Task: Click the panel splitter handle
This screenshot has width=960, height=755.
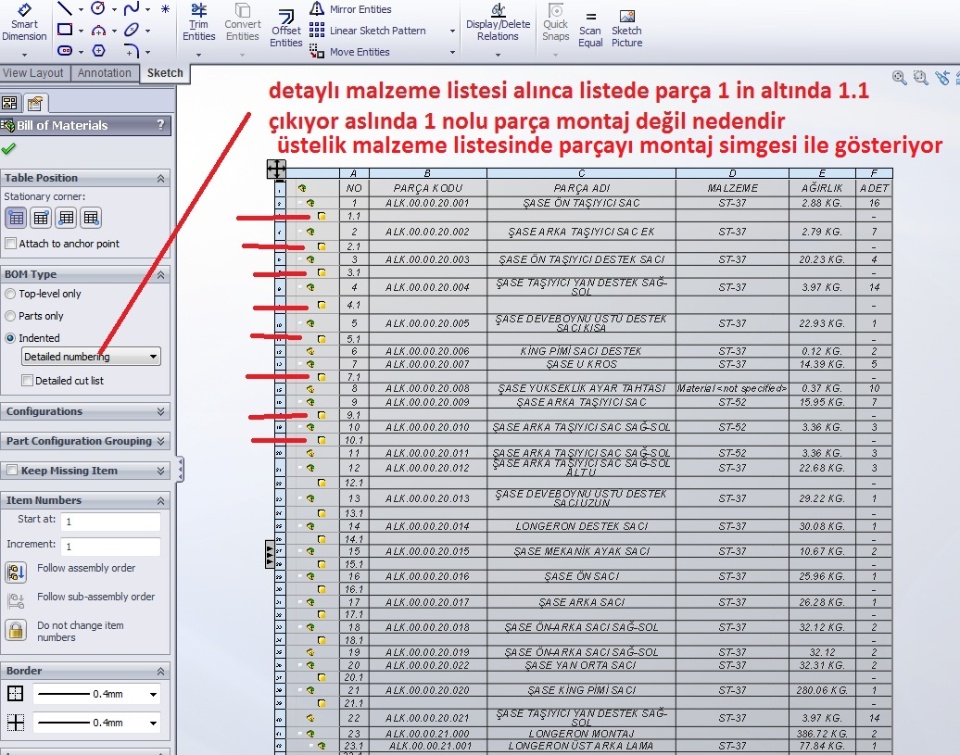Action: (x=180, y=469)
